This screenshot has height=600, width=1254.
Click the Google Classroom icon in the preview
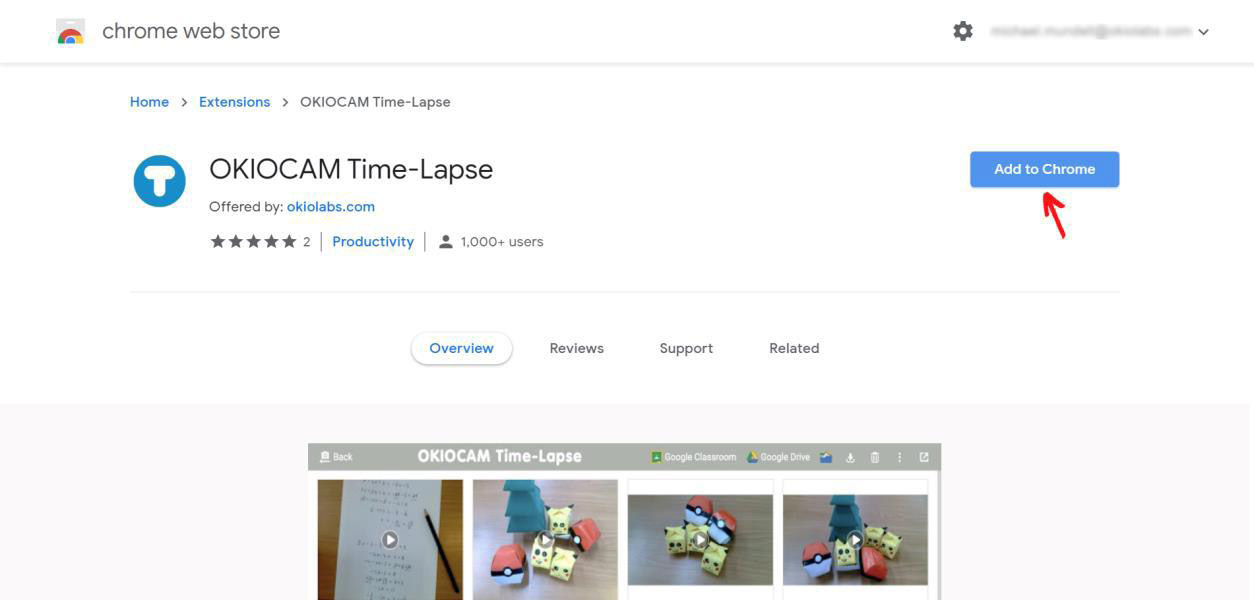coord(656,457)
